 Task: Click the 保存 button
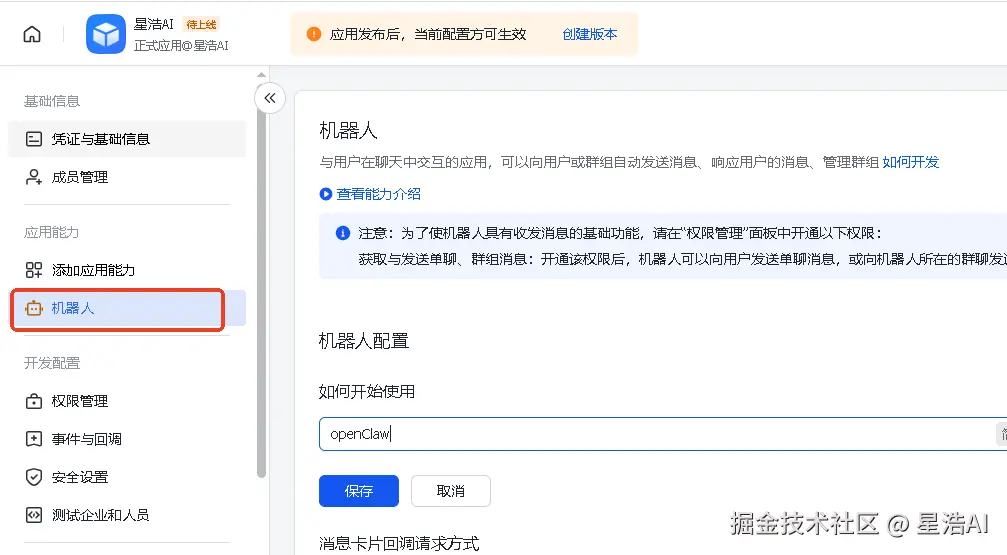coord(358,491)
